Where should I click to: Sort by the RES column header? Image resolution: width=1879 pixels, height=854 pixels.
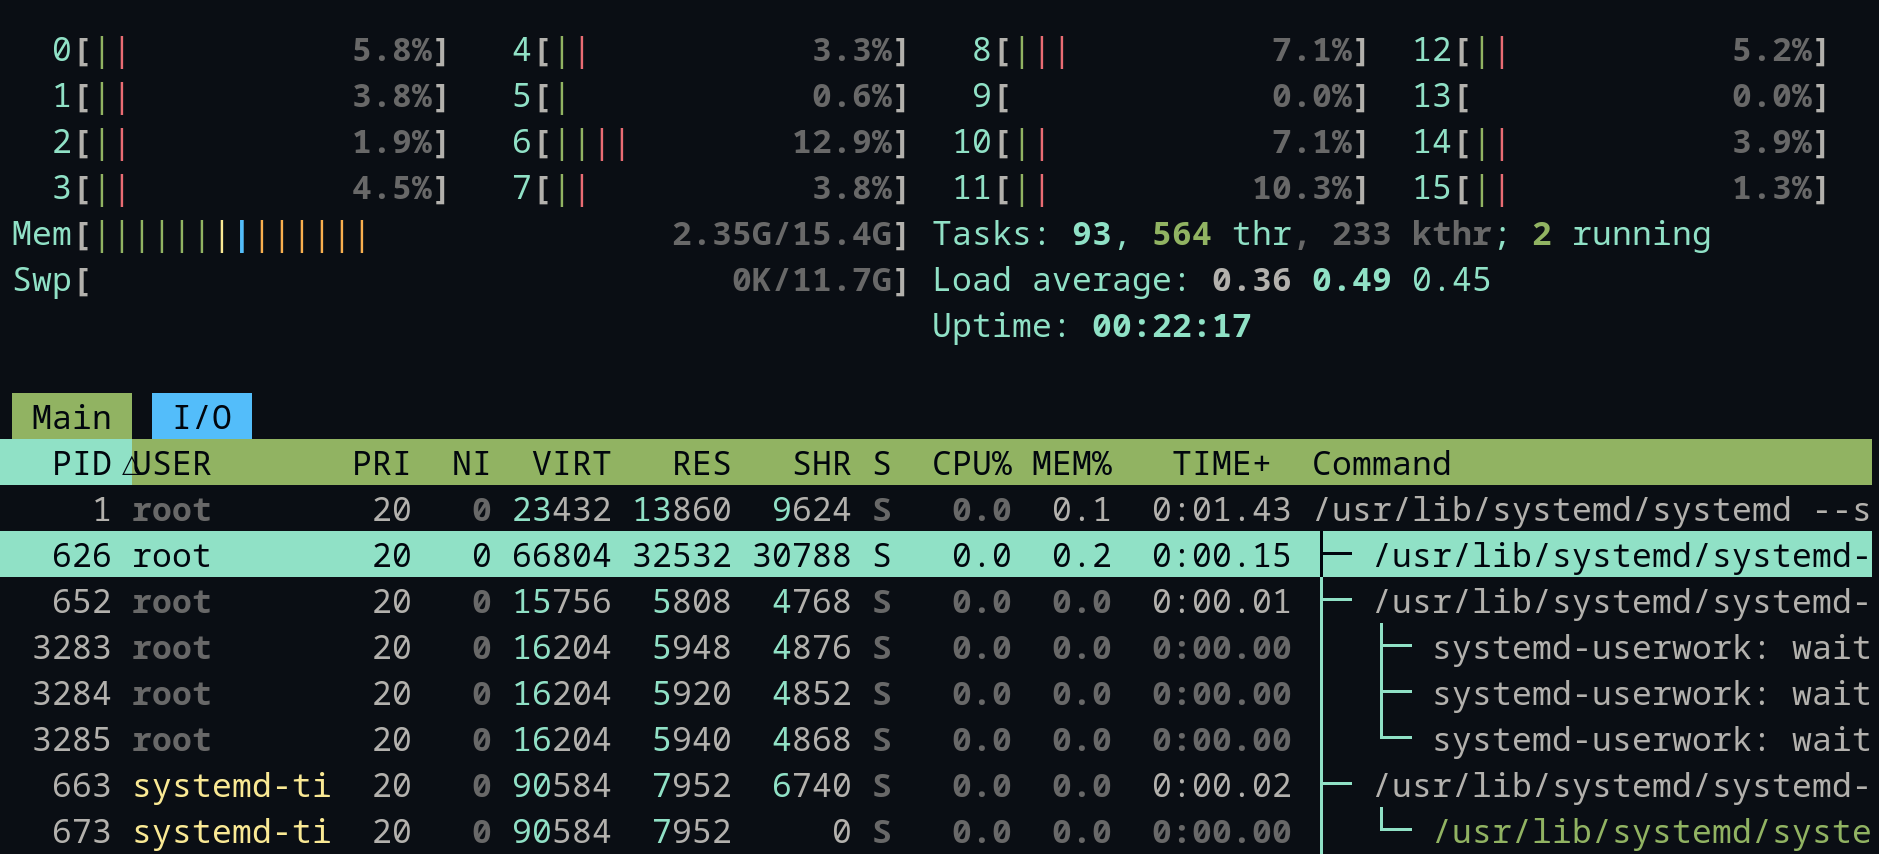(x=701, y=463)
